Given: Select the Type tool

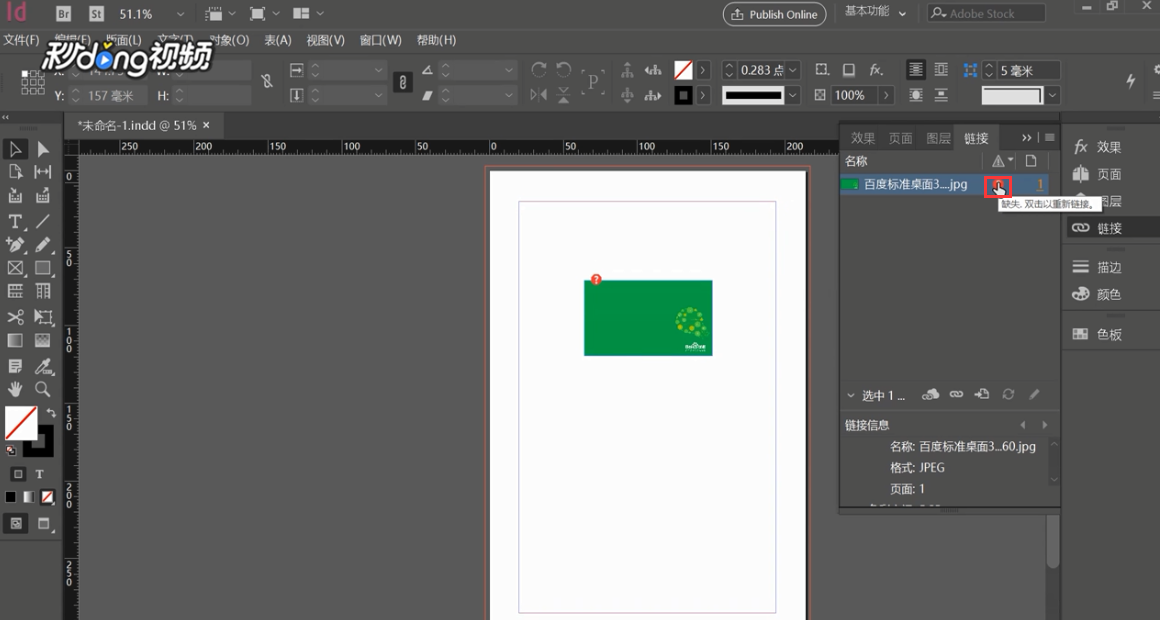Looking at the screenshot, I should tap(15, 221).
